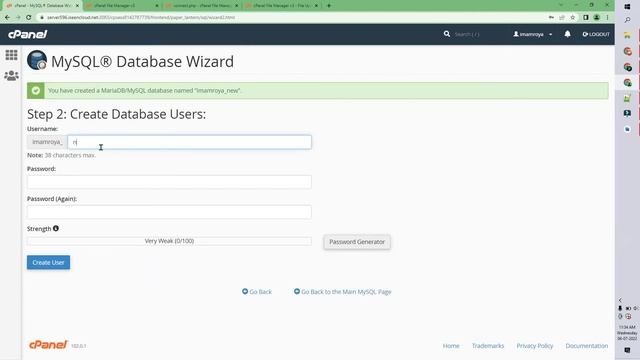Open the Privacy Policy footer link

pos(535,346)
